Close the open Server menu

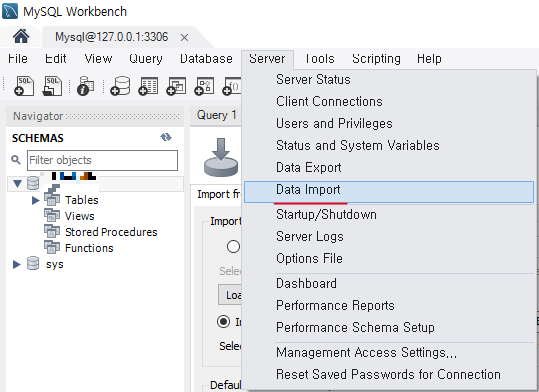point(267,59)
